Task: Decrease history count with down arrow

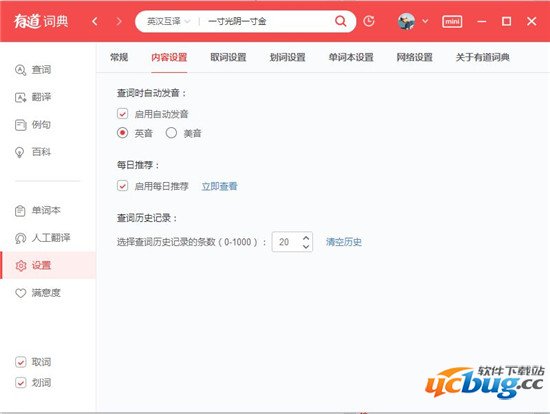Action: coord(306,246)
